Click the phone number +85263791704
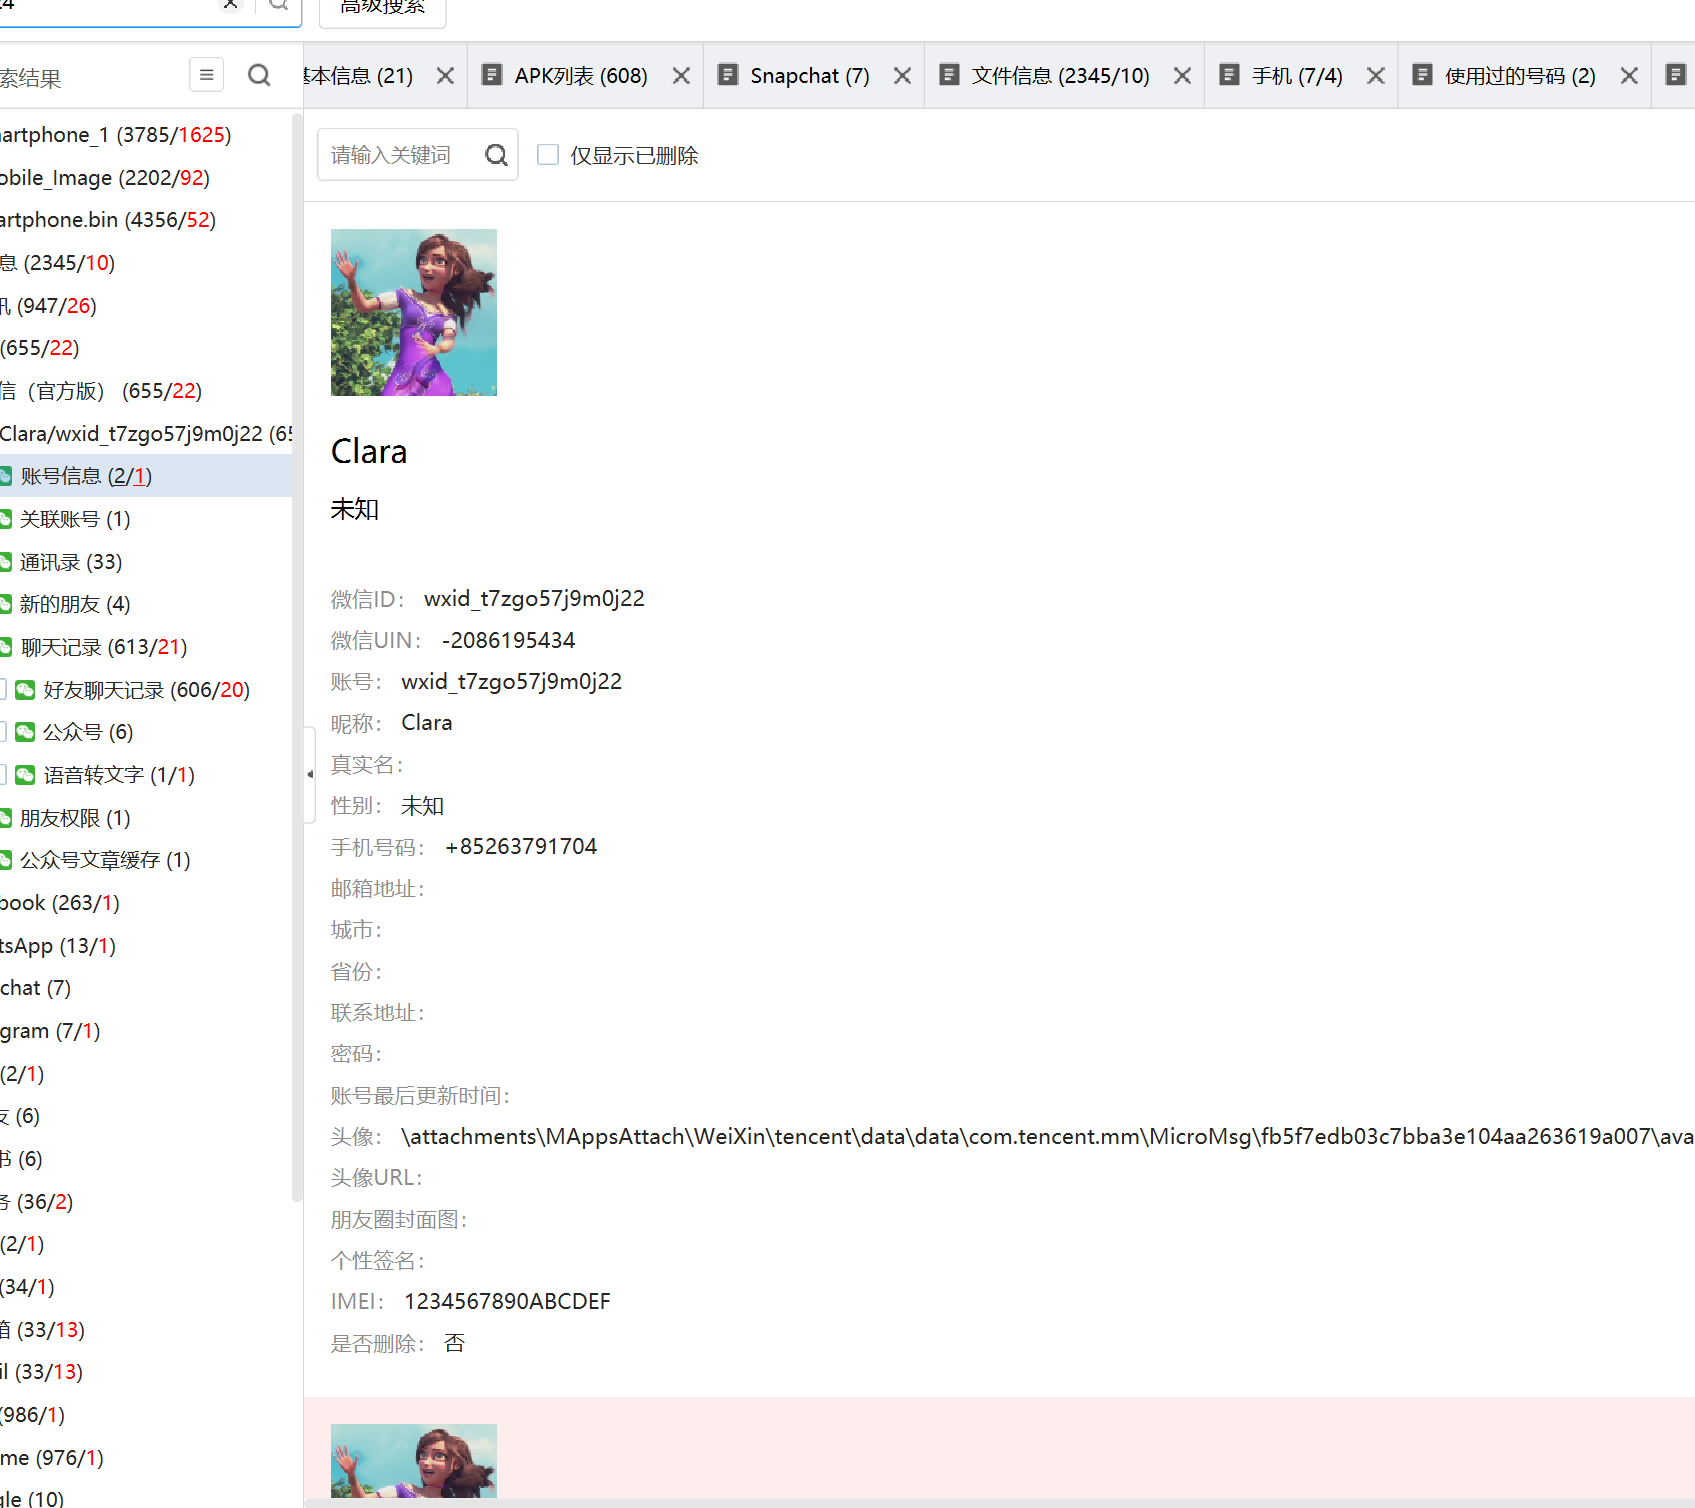 coord(521,847)
